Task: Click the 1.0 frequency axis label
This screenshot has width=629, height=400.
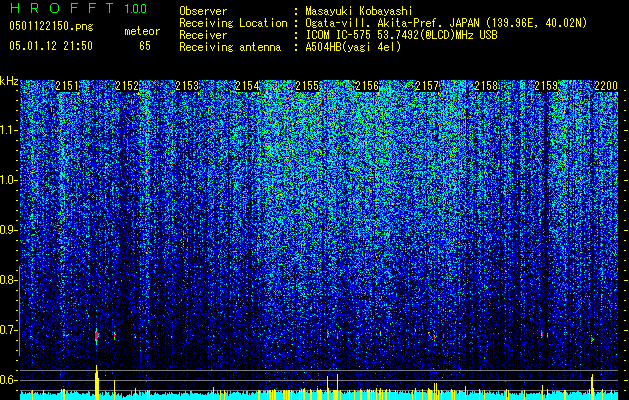Action: 8,180
